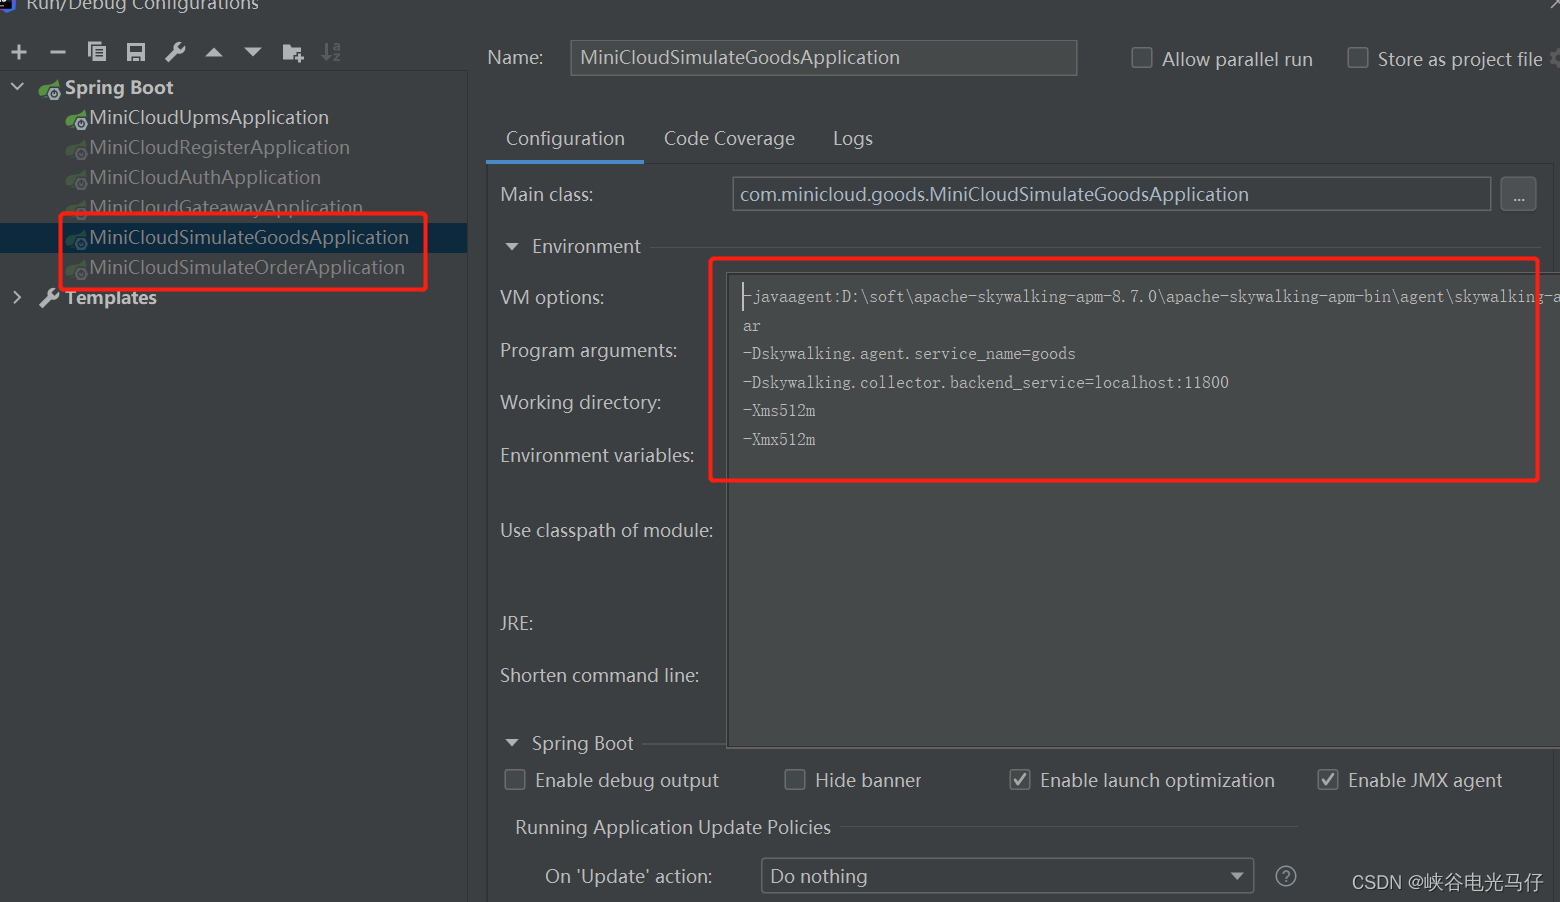The width and height of the screenshot is (1560, 902).
Task: Sort configurations alphabetically
Action: tap(331, 52)
